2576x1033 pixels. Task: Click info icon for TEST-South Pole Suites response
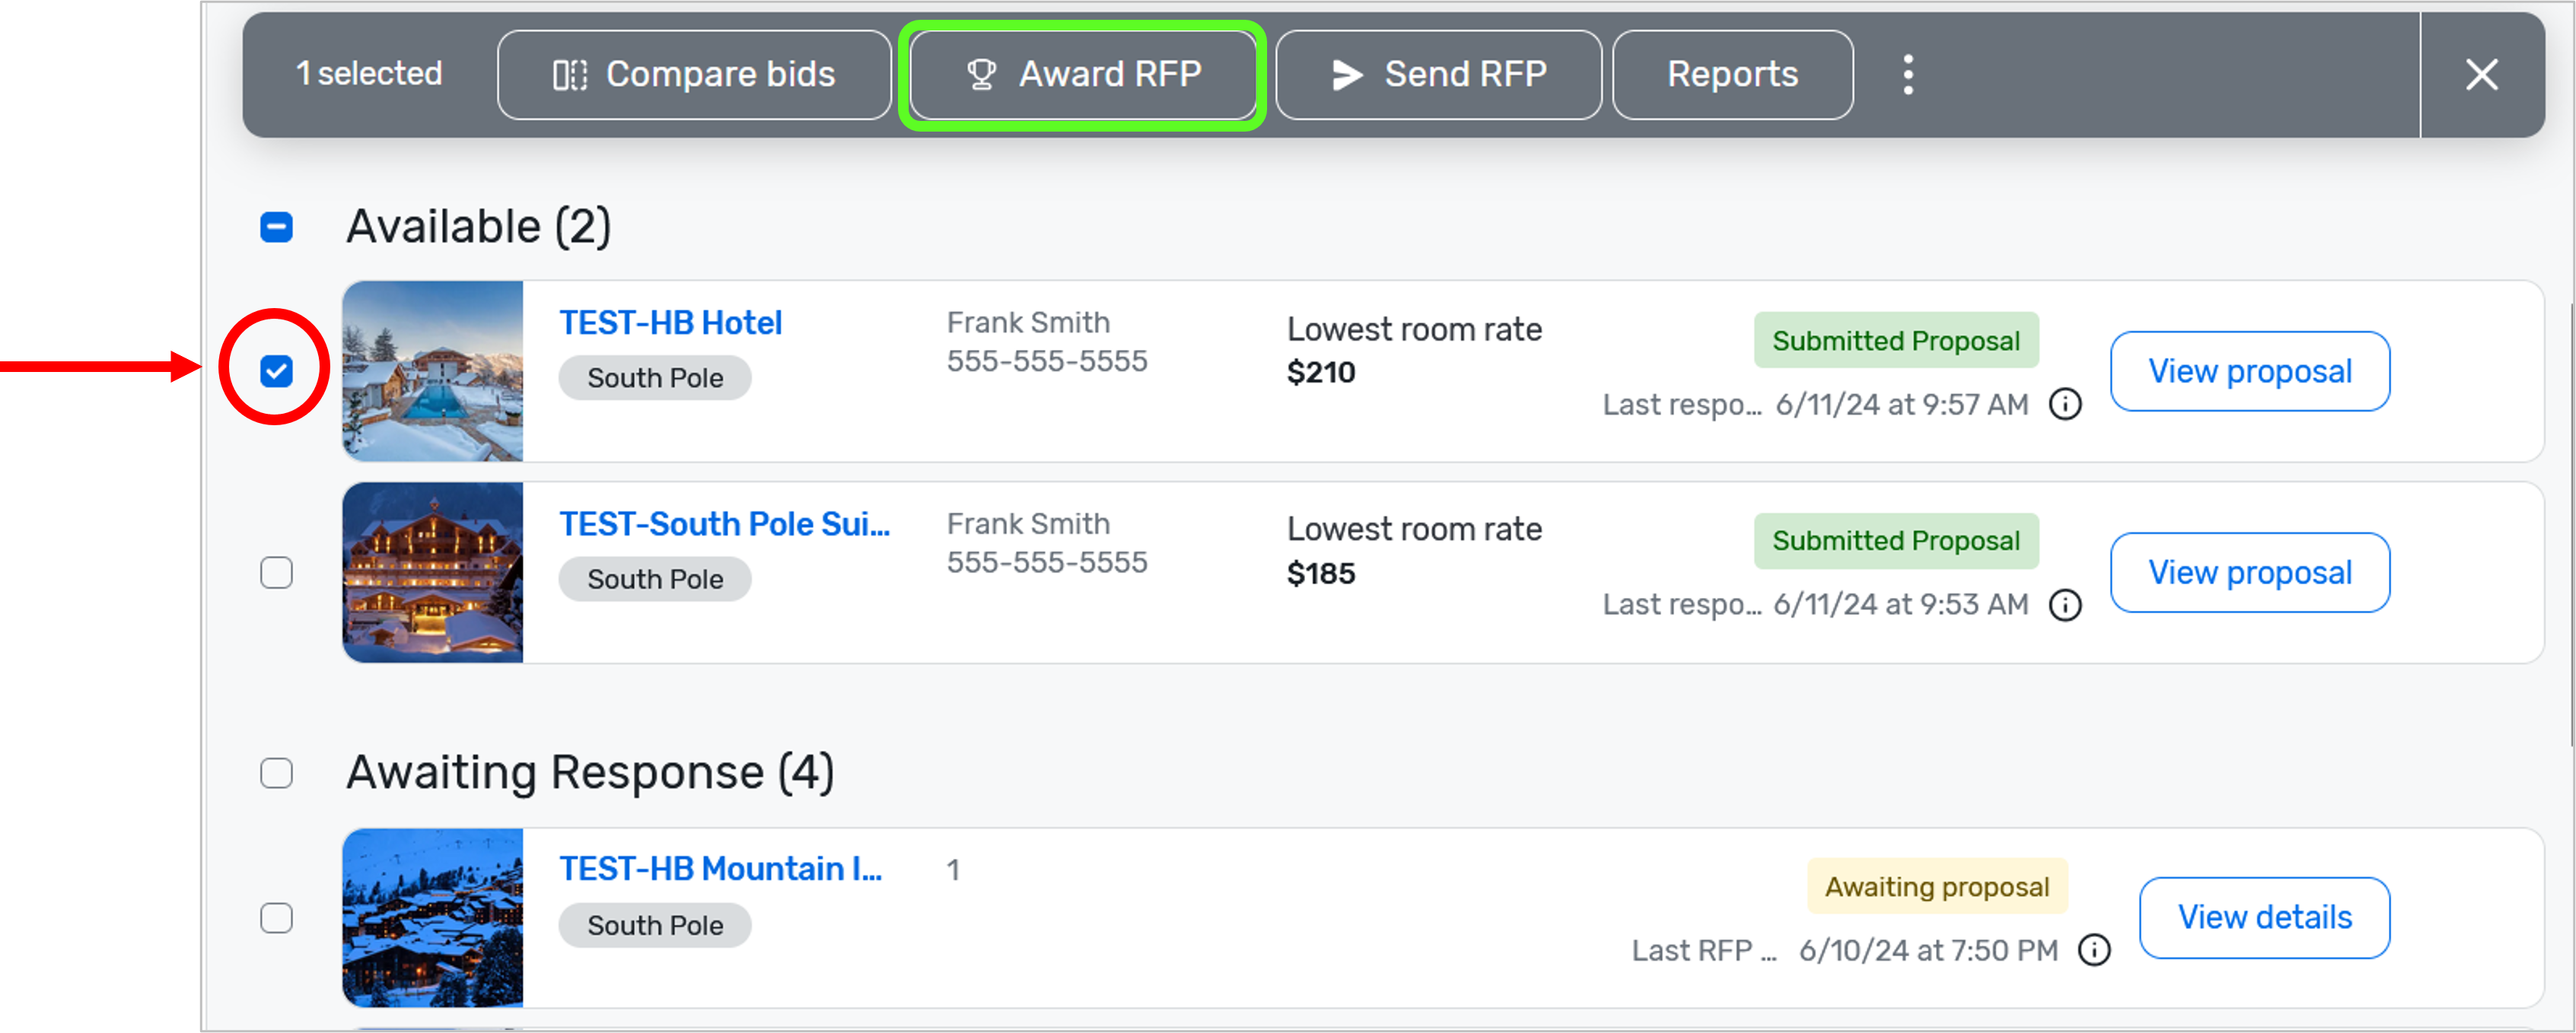[2065, 605]
